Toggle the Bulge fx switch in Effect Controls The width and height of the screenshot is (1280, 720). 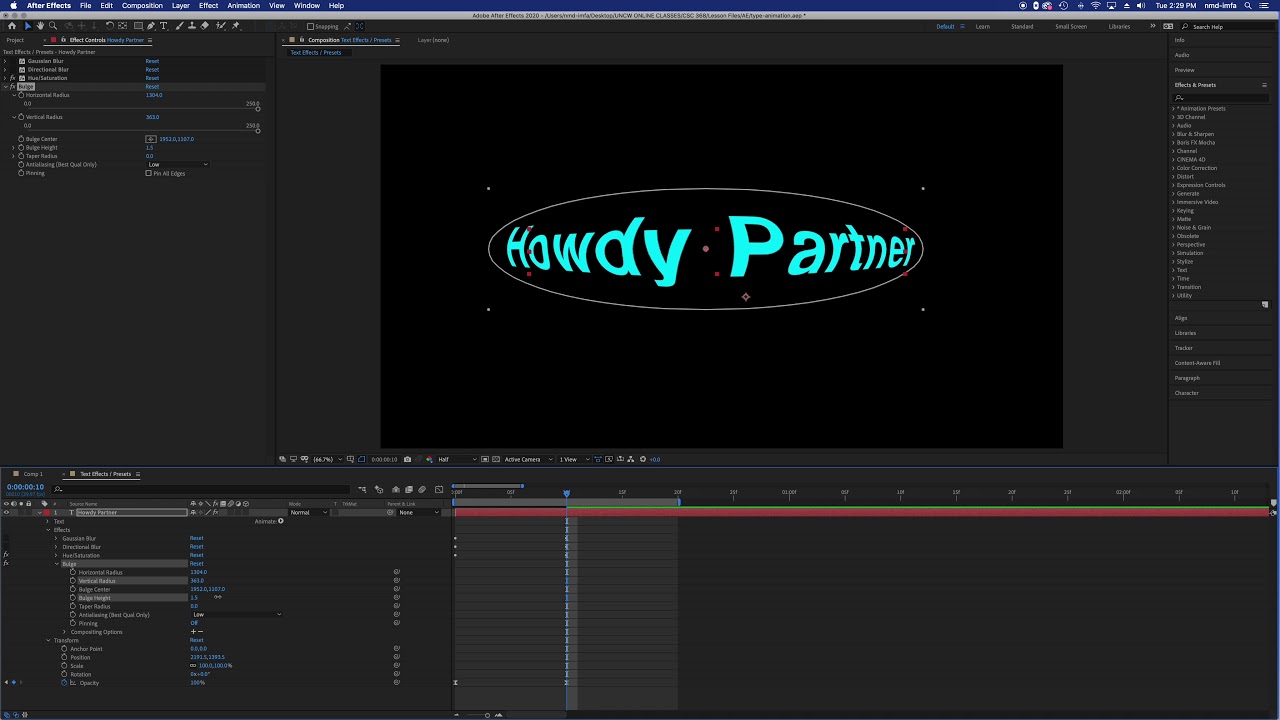(12, 87)
